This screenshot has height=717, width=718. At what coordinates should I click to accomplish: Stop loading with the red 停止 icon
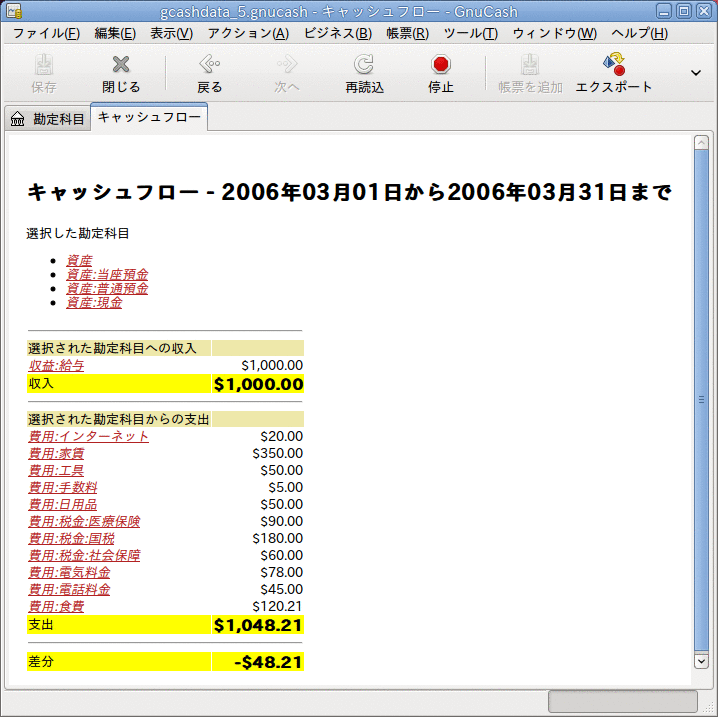441,65
